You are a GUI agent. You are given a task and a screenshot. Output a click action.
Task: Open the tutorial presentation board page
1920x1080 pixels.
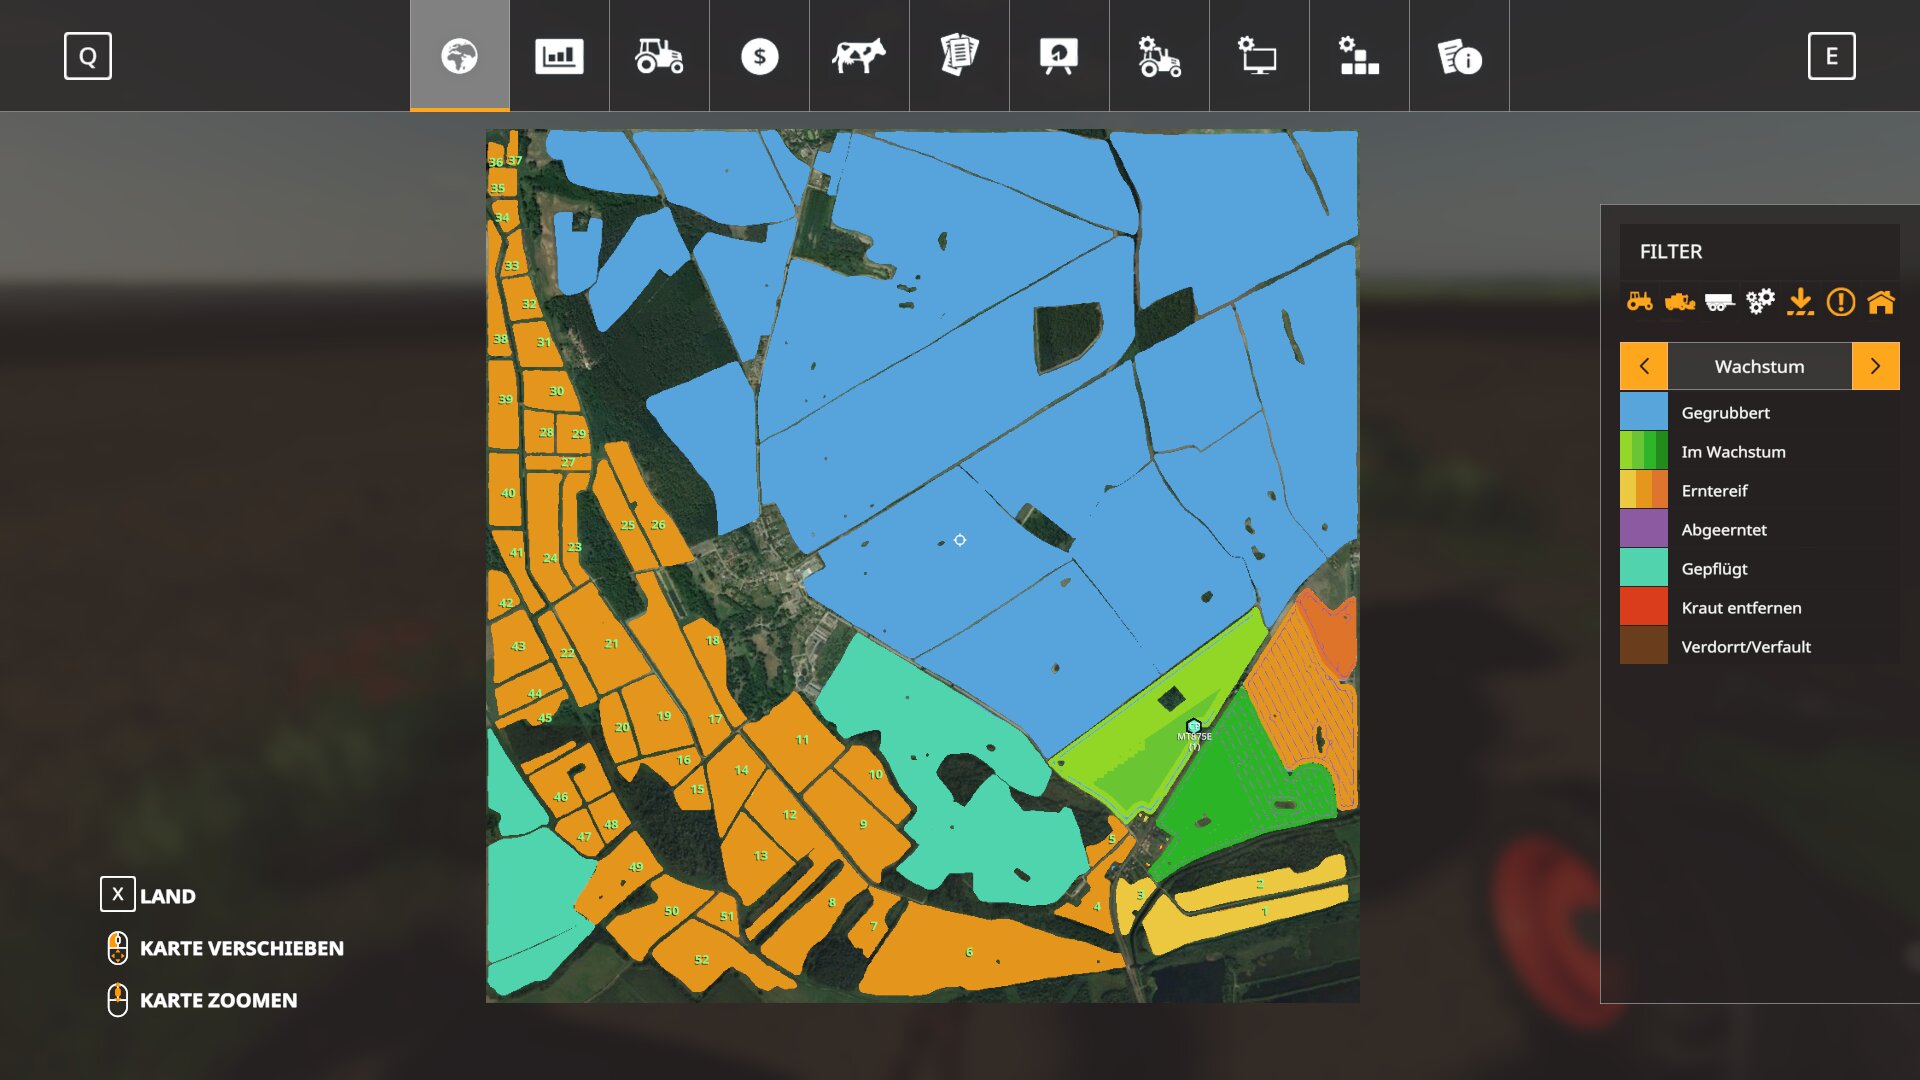click(1059, 56)
